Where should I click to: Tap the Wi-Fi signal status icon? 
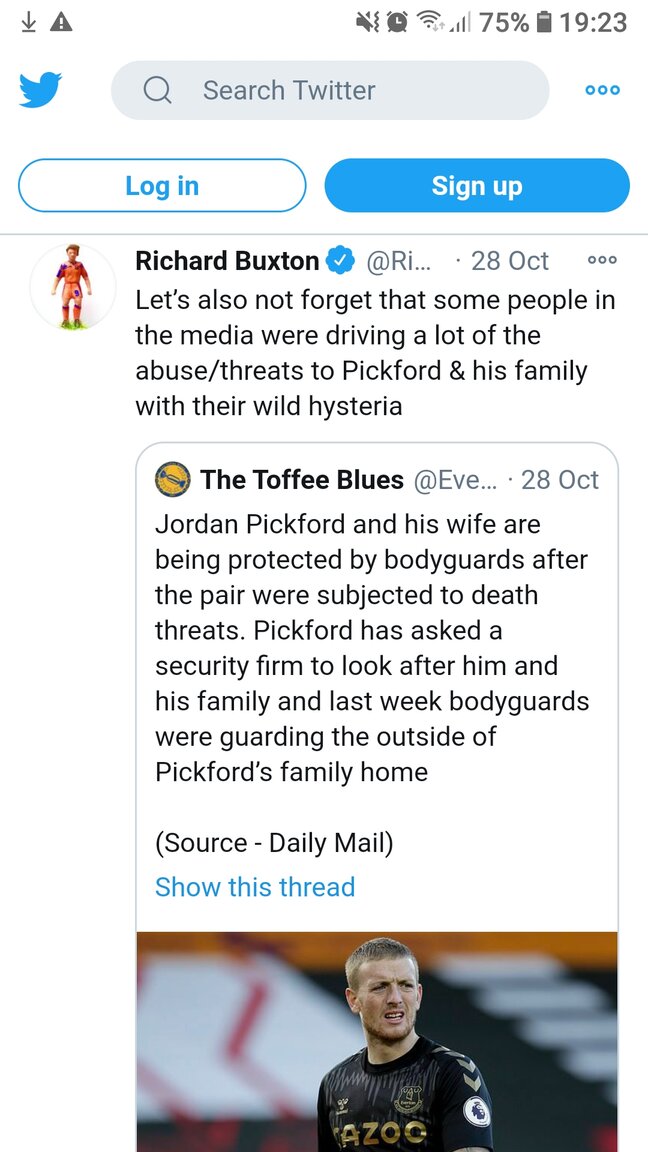point(430,22)
